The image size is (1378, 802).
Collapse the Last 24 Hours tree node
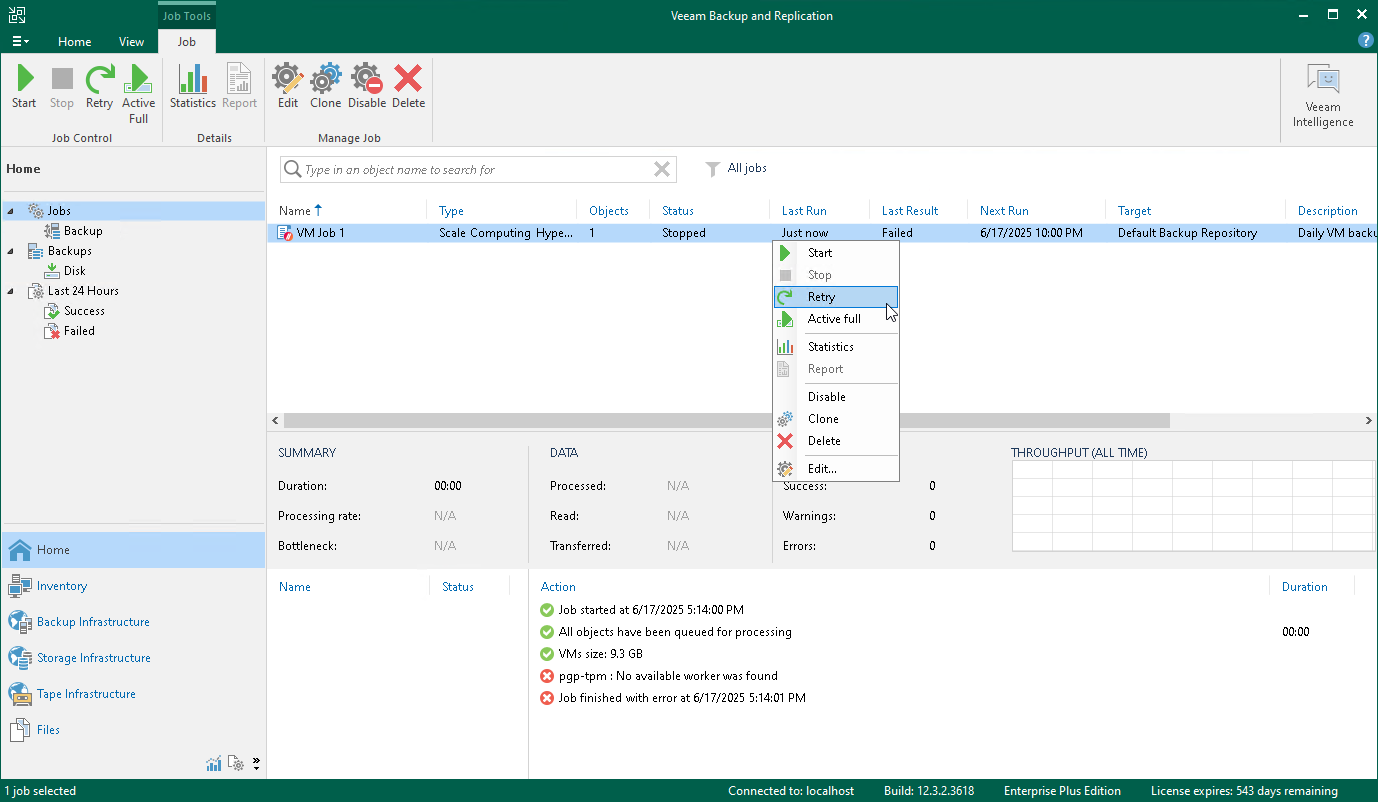[x=12, y=291]
